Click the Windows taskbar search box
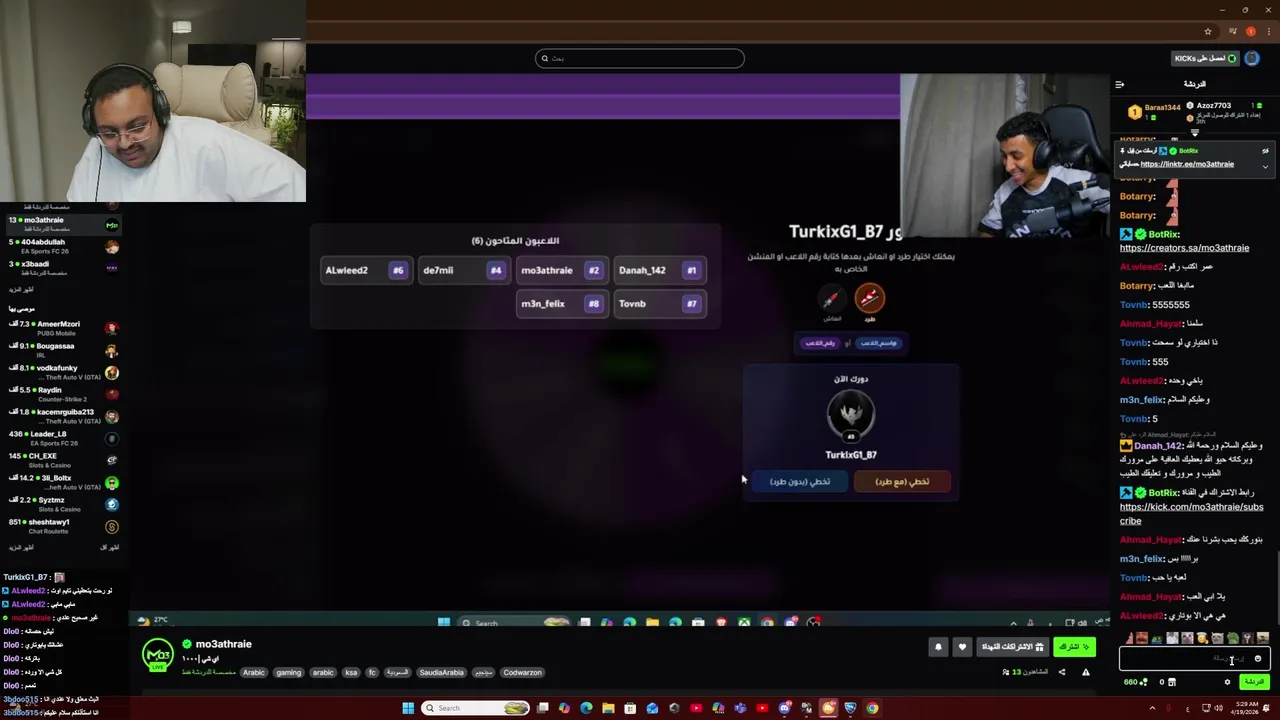 (x=476, y=708)
